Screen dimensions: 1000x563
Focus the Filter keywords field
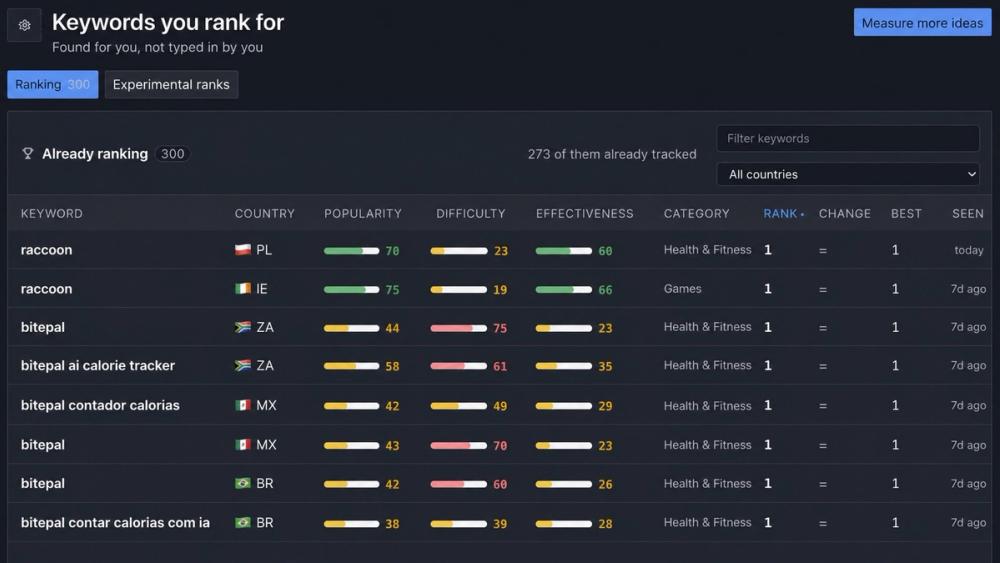point(848,138)
